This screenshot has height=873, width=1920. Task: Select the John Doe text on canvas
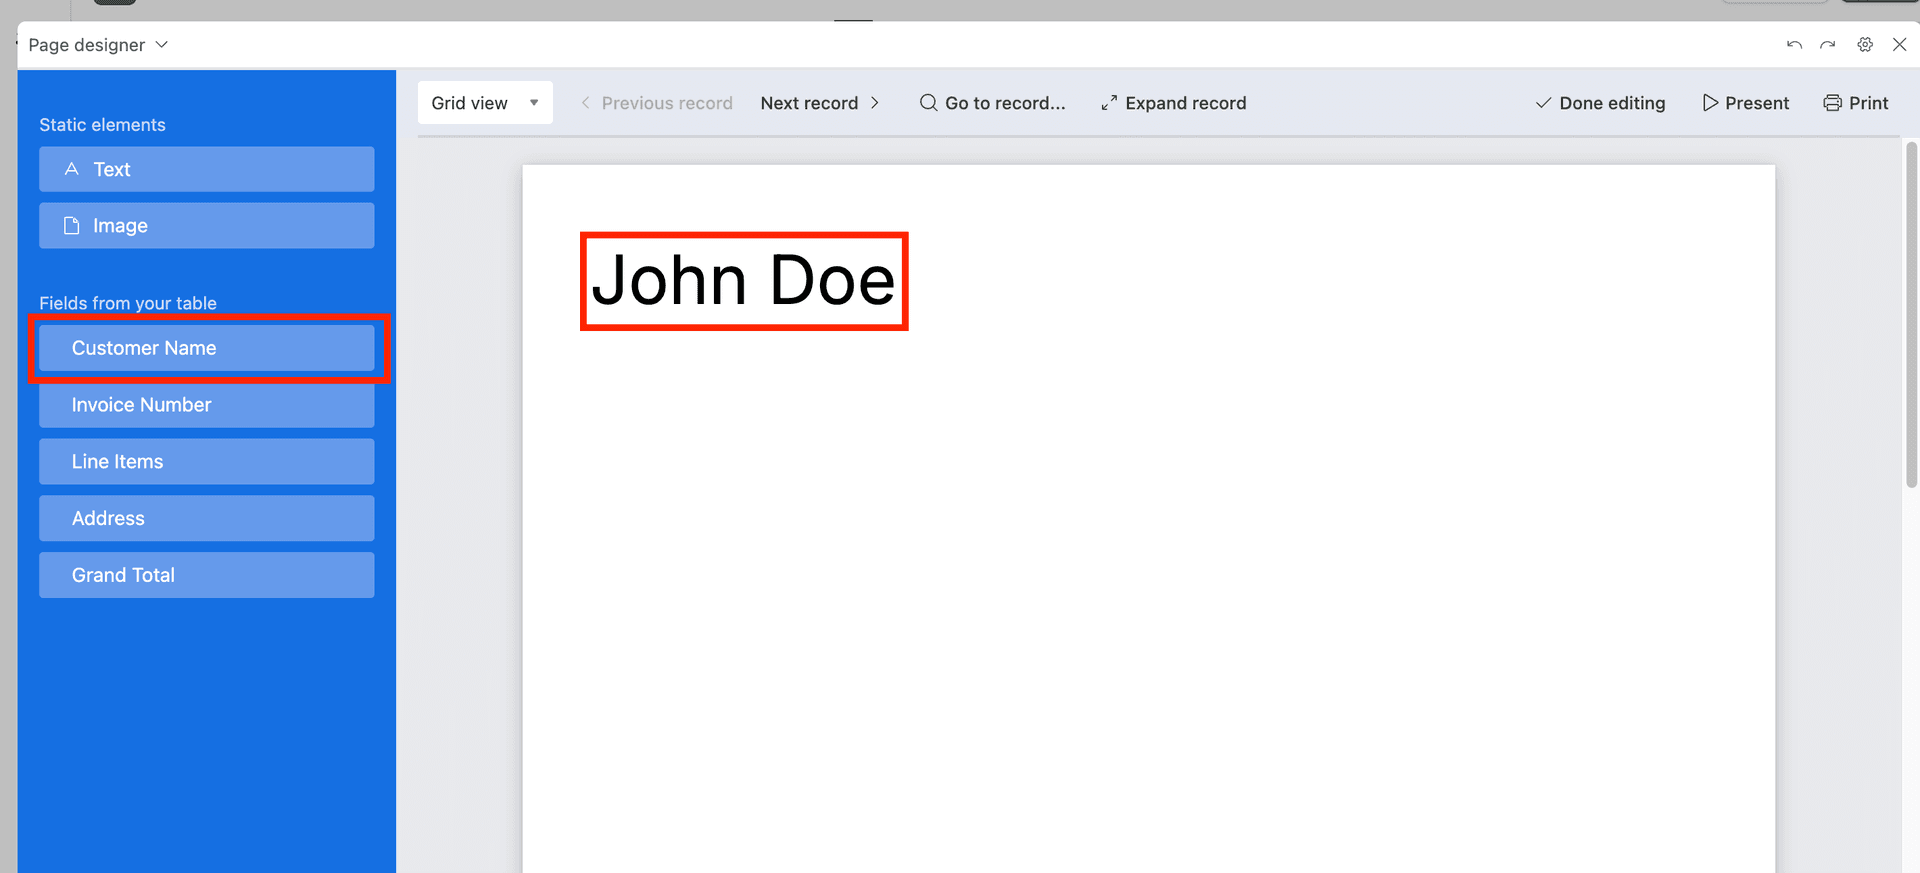pyautogui.click(x=744, y=281)
